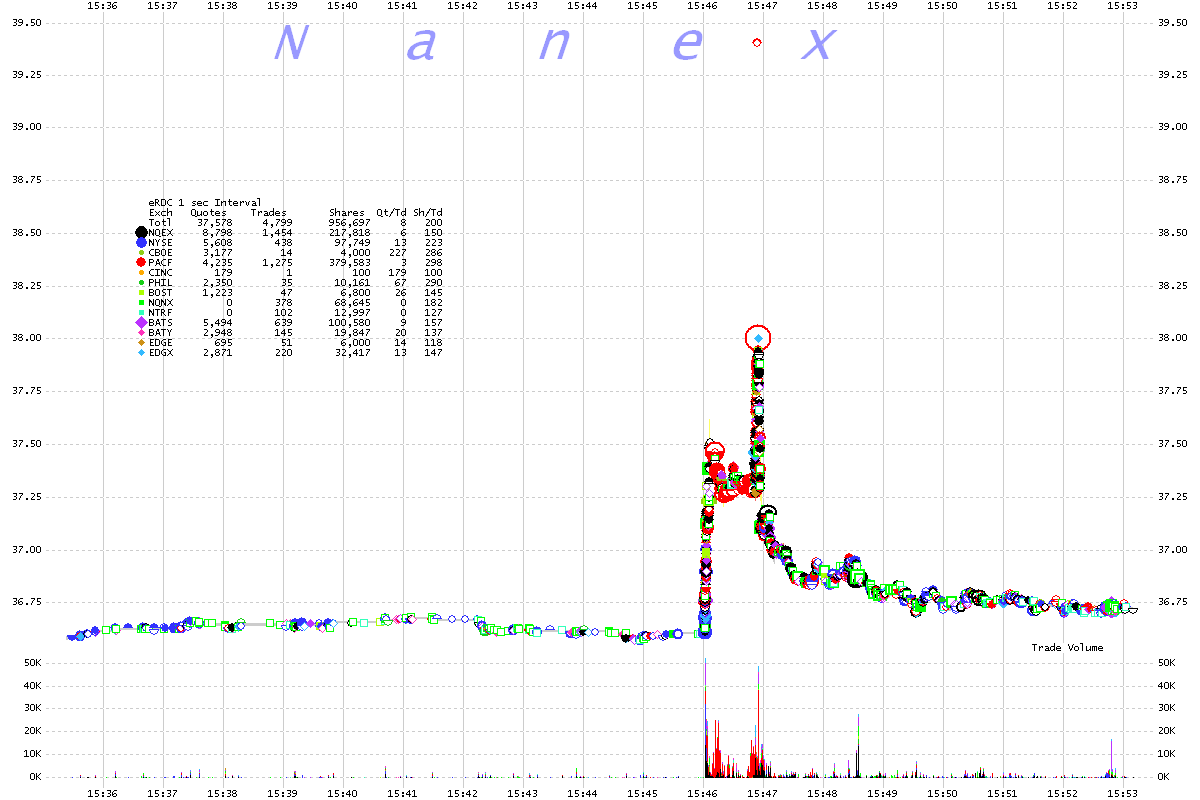Click the black NQEX legend circle

coord(141,232)
